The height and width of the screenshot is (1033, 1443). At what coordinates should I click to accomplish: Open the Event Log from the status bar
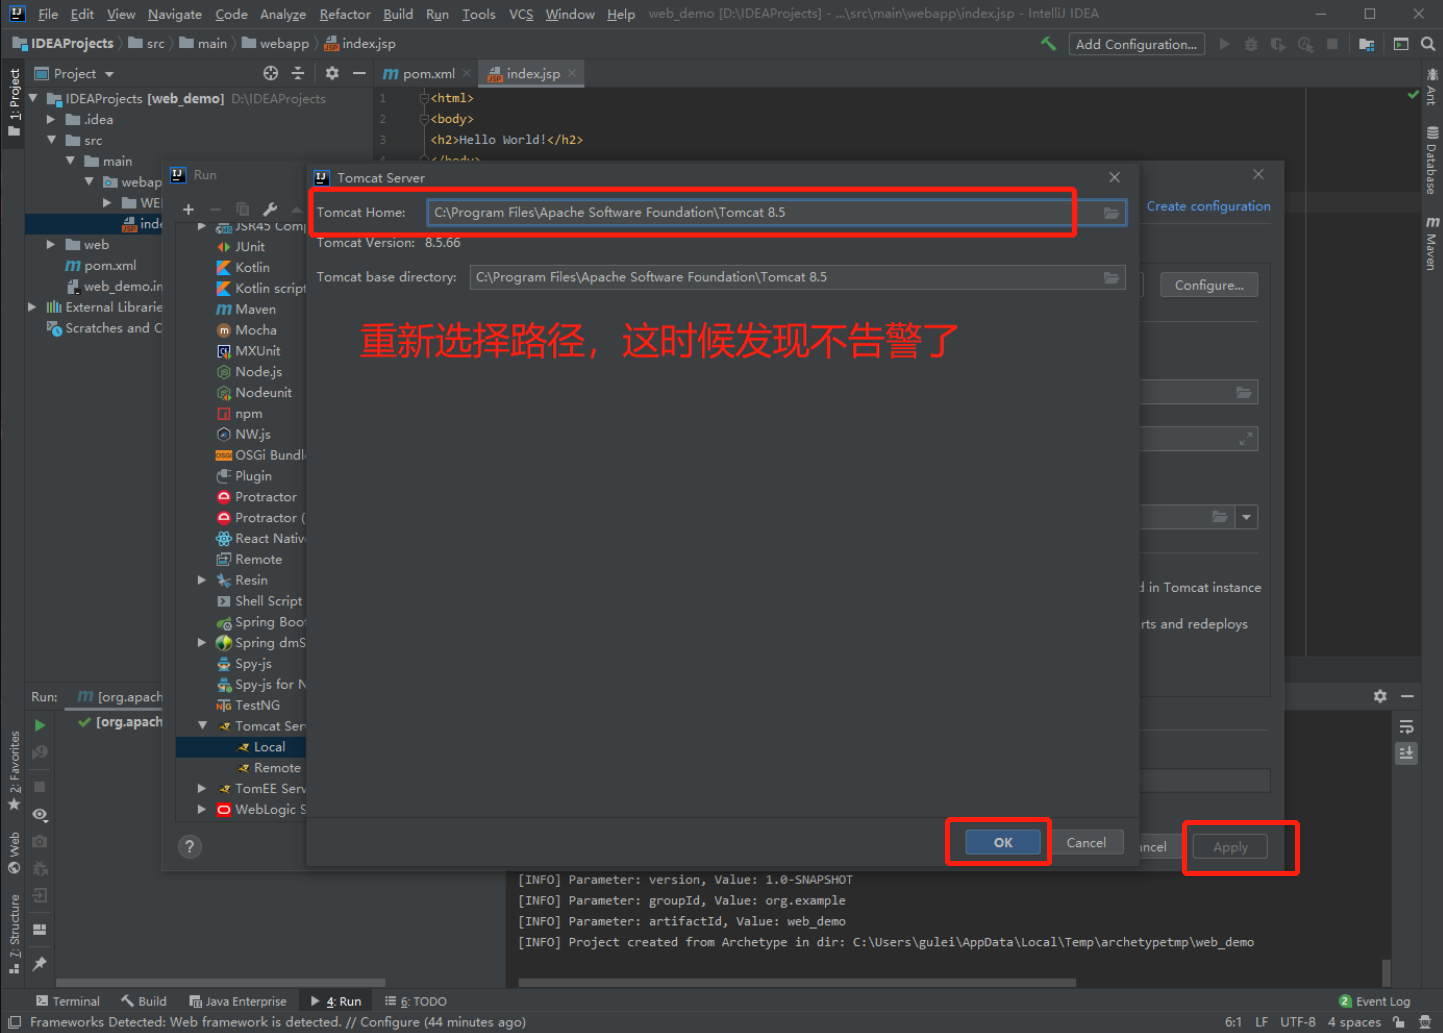(1375, 1001)
